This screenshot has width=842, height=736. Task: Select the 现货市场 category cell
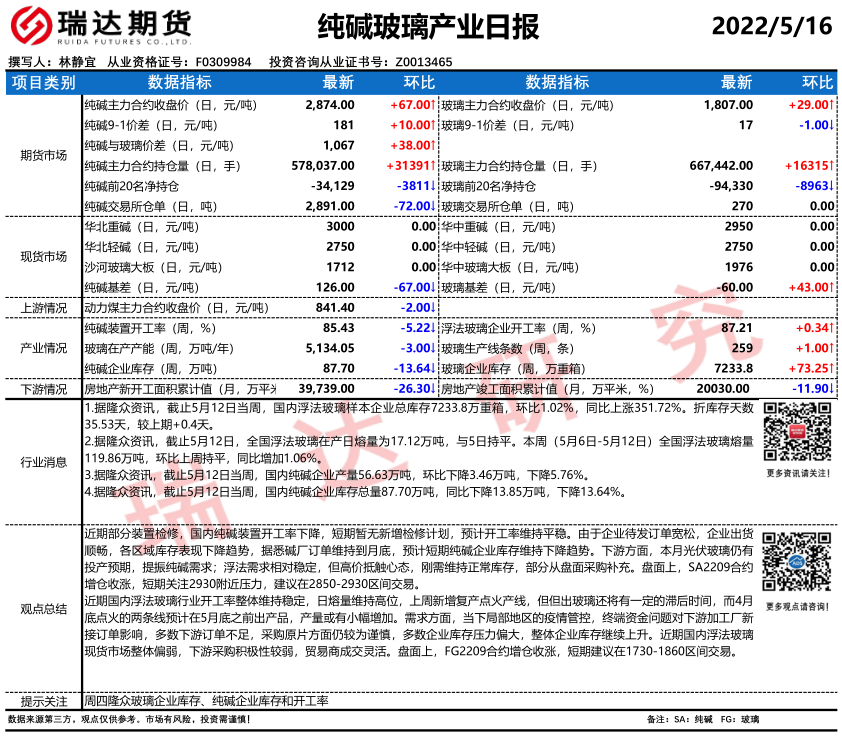click(x=43, y=257)
